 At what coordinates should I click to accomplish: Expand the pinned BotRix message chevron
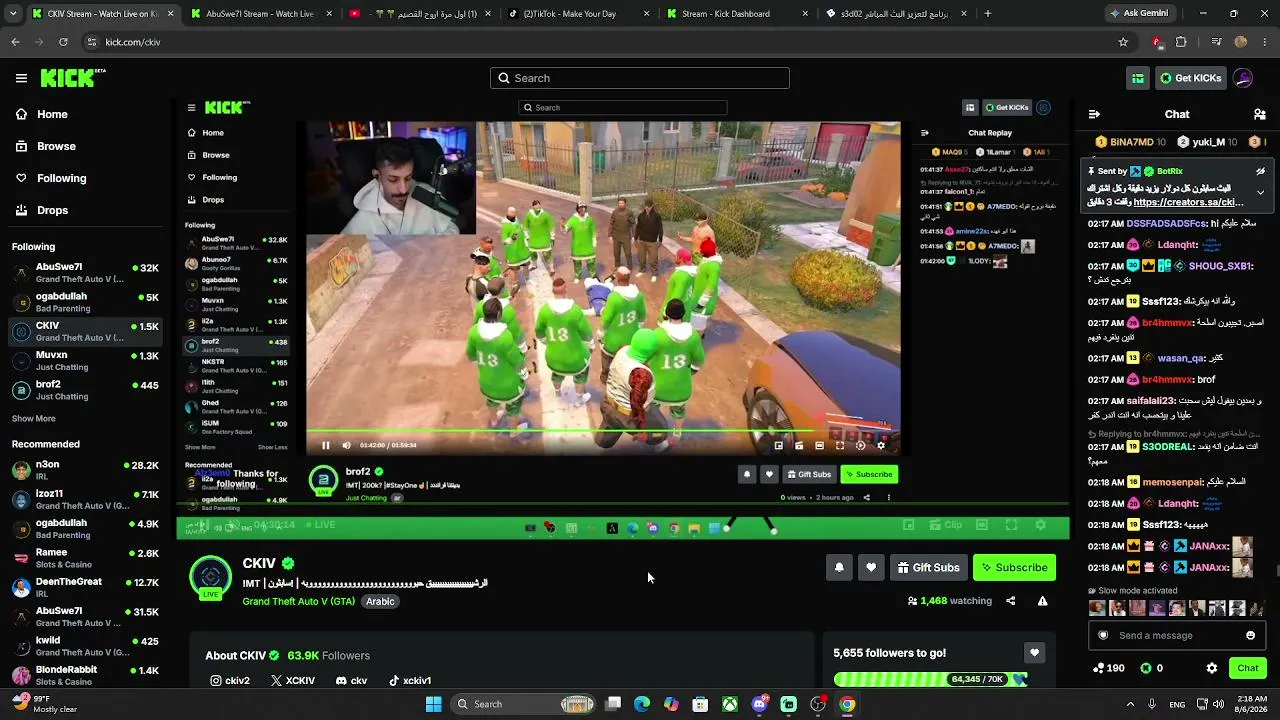coord(1260,192)
